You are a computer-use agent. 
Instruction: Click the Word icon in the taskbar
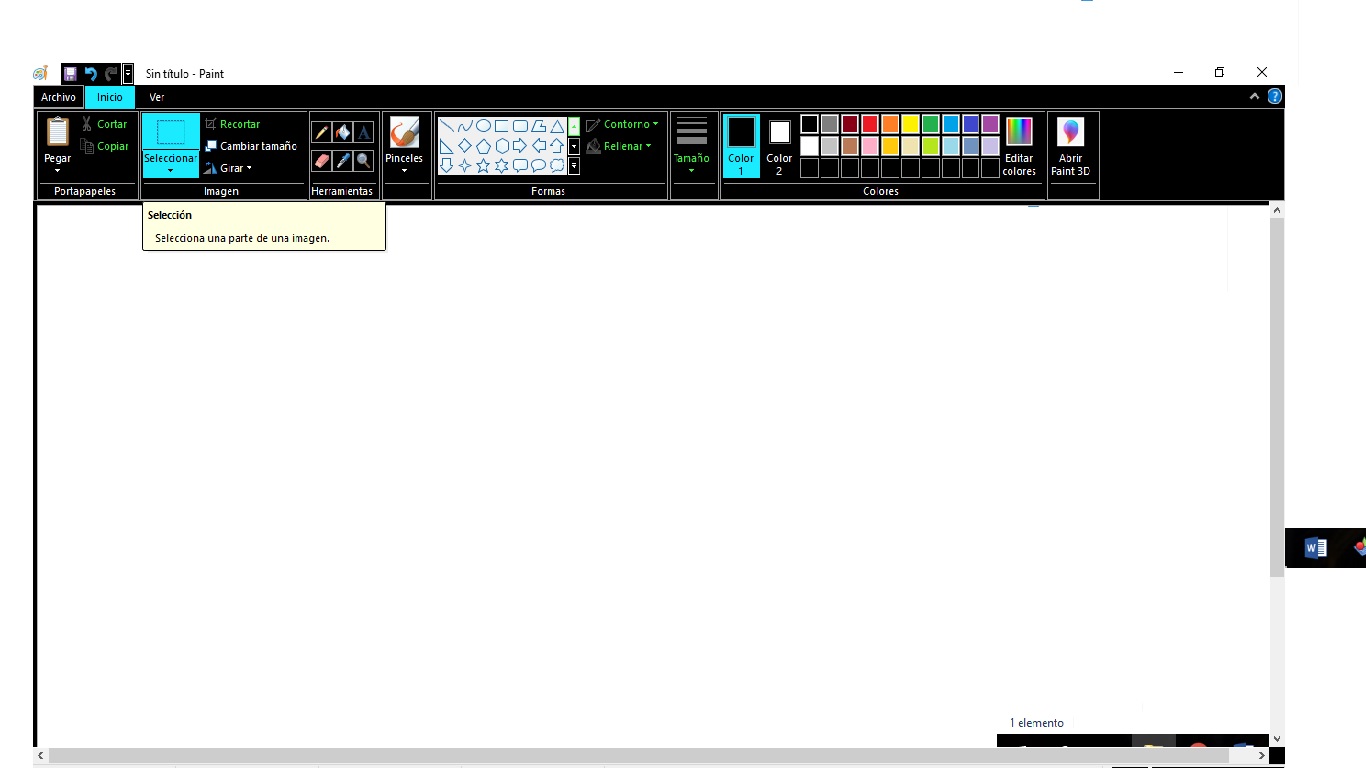[1315, 548]
